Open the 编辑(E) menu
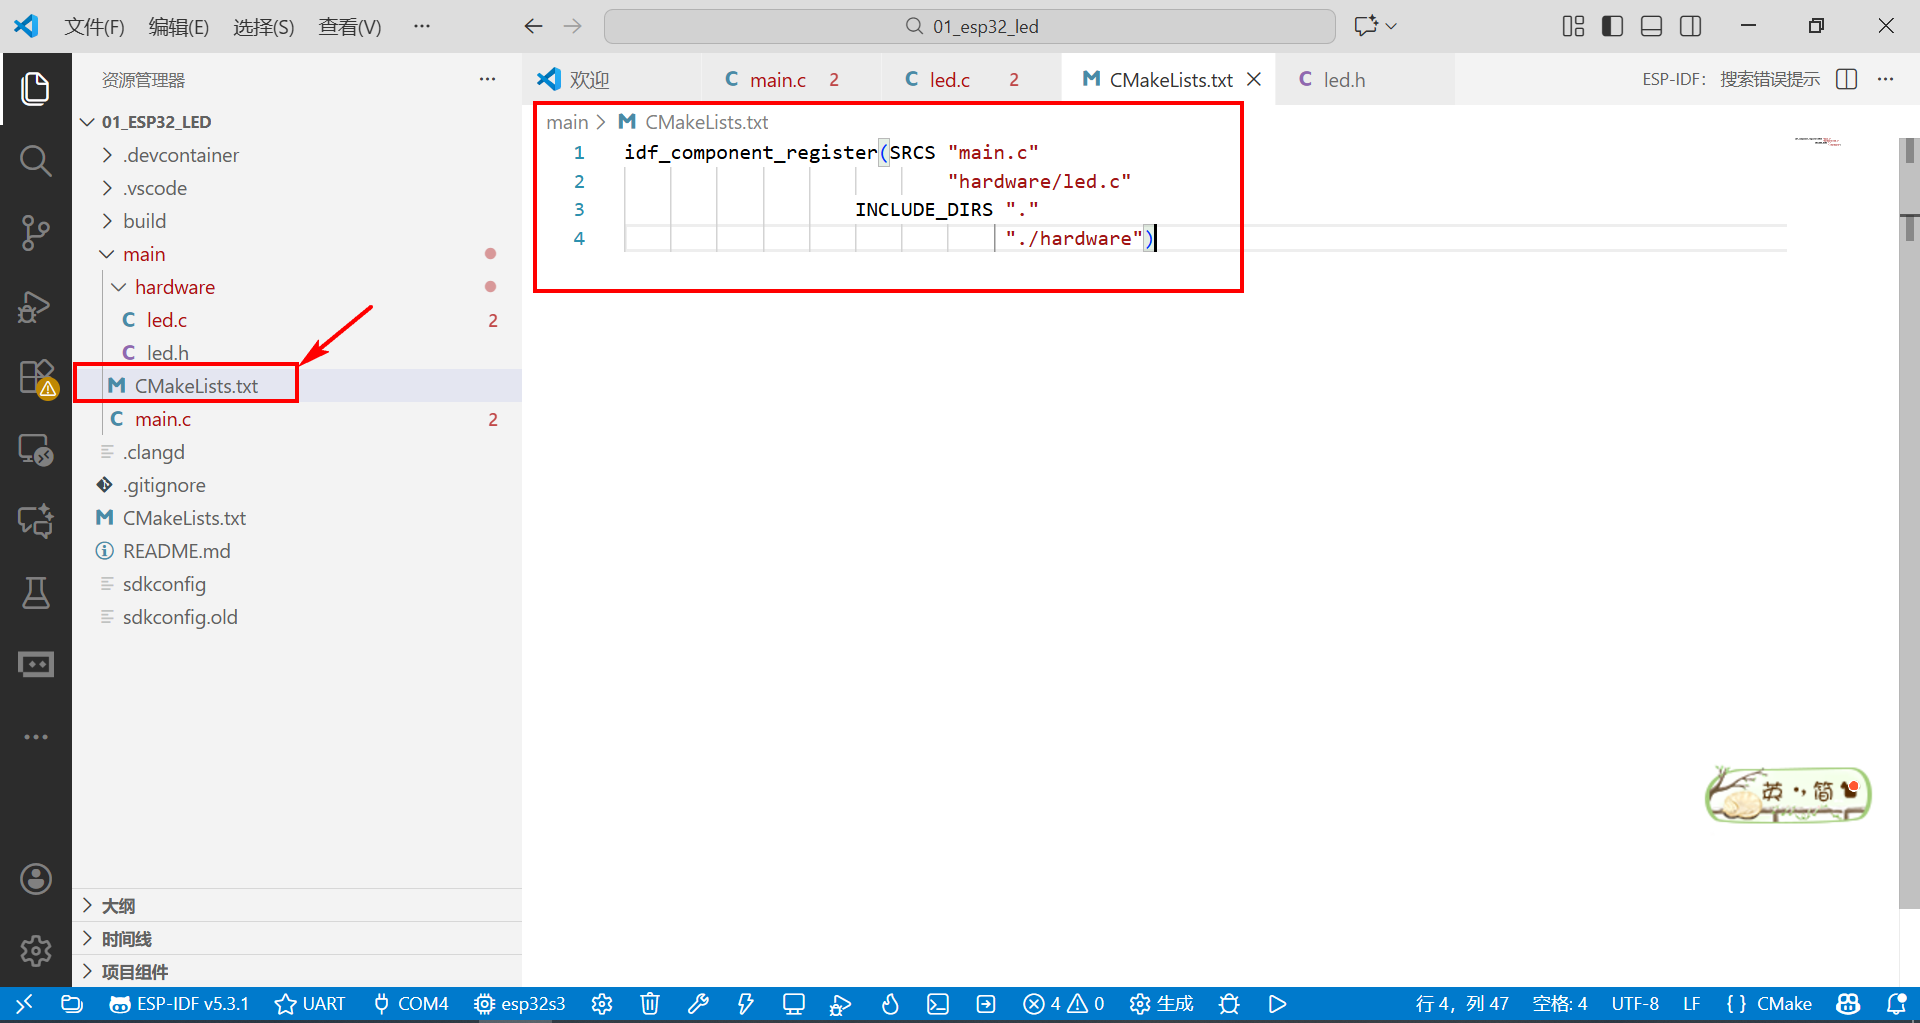1920x1023 pixels. (x=178, y=26)
